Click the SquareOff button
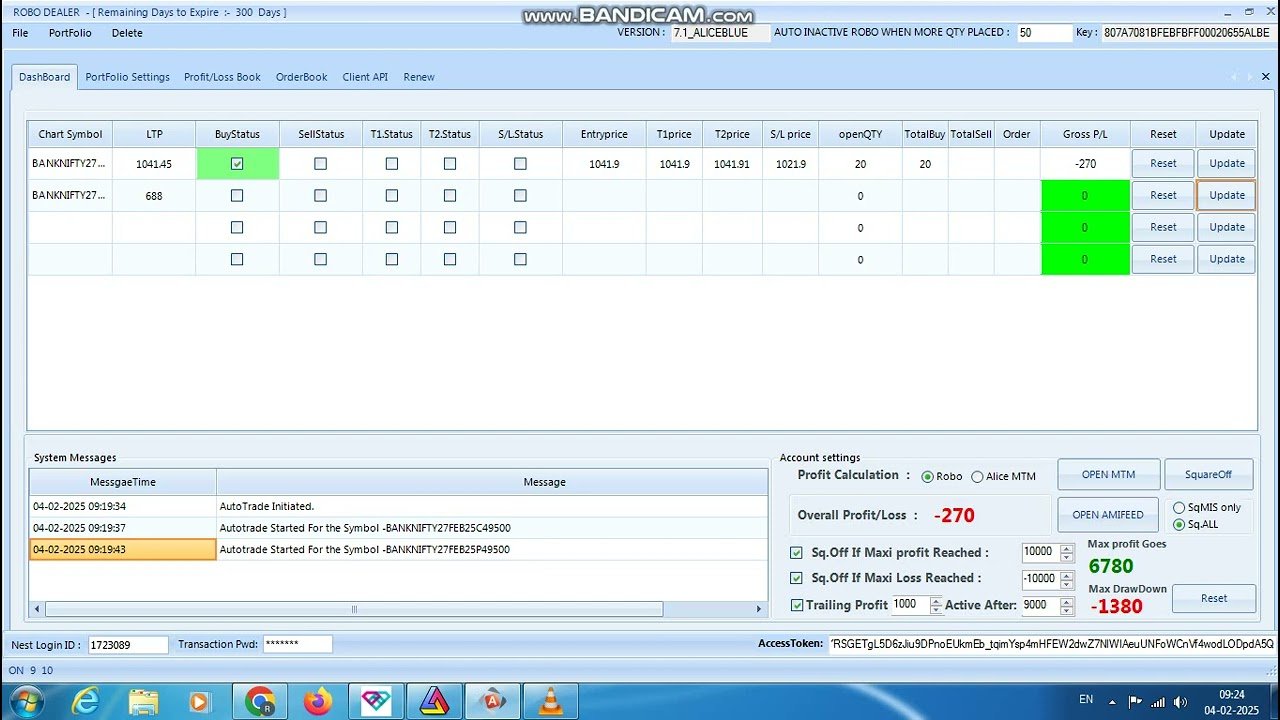This screenshot has width=1280, height=720. tap(1208, 475)
